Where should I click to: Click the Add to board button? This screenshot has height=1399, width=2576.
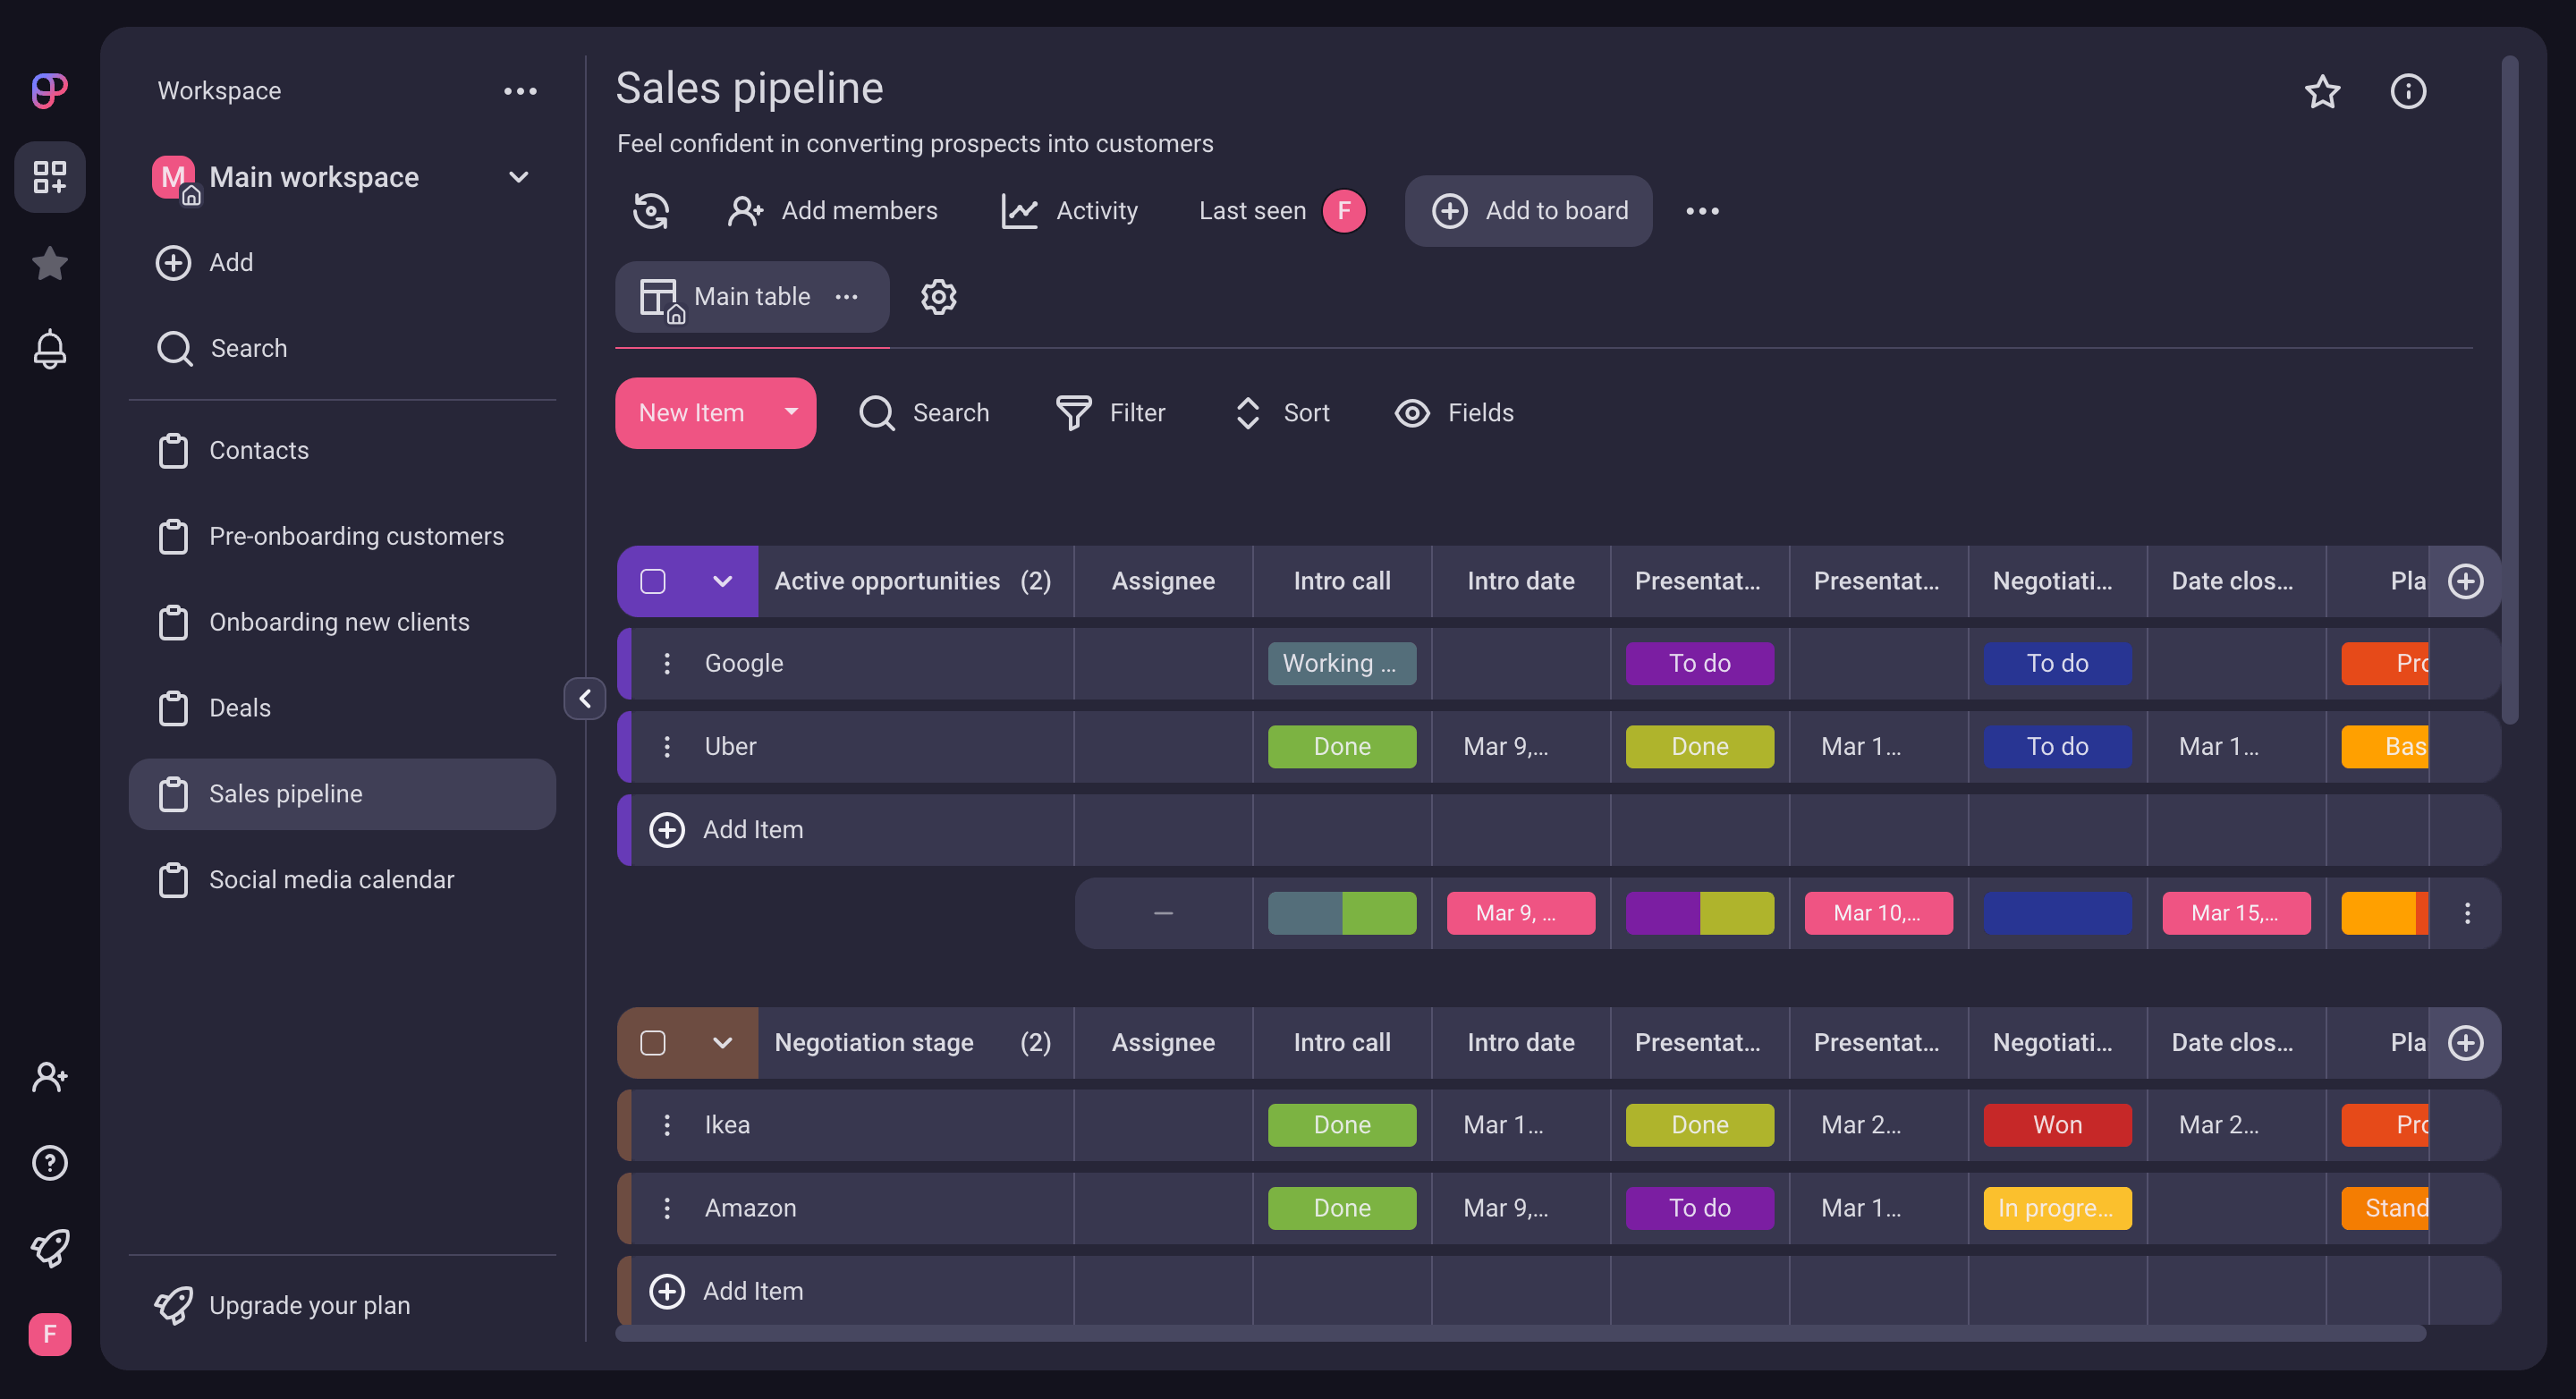pos(1528,211)
